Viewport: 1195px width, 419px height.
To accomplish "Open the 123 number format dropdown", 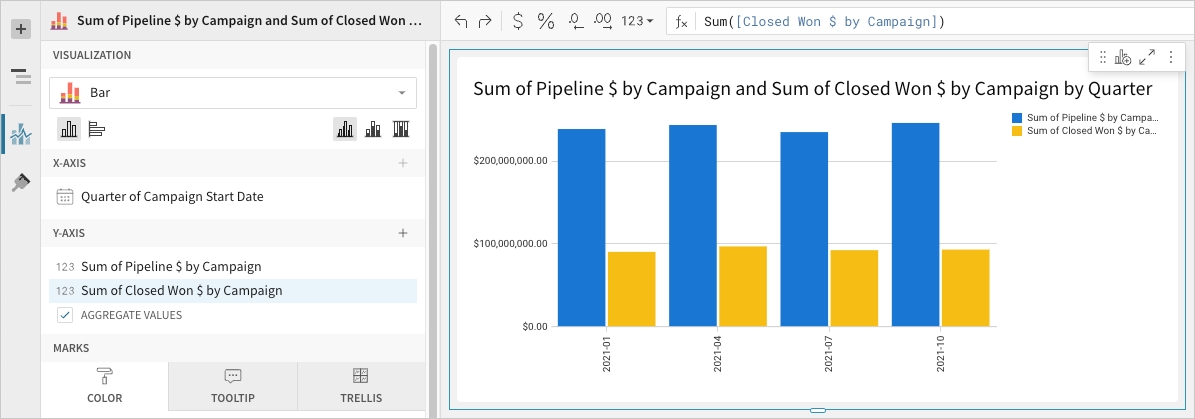I will 637,21.
